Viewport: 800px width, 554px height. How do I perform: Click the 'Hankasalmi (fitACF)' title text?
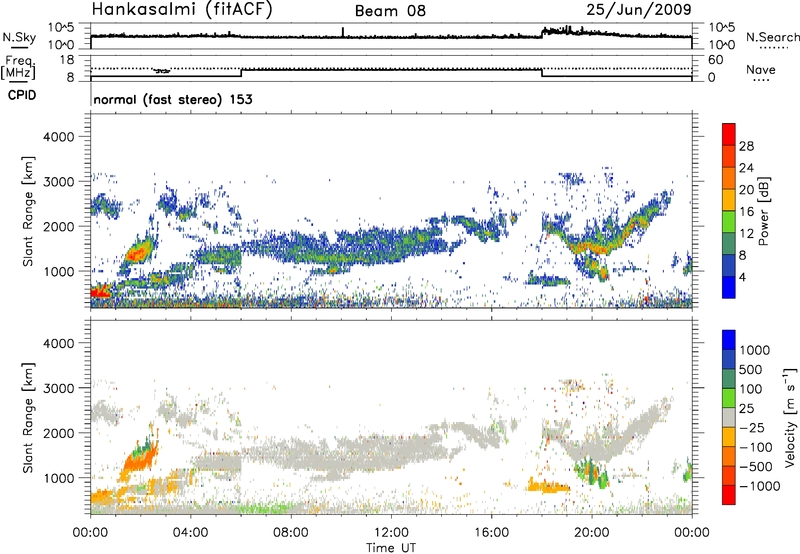tap(182, 9)
